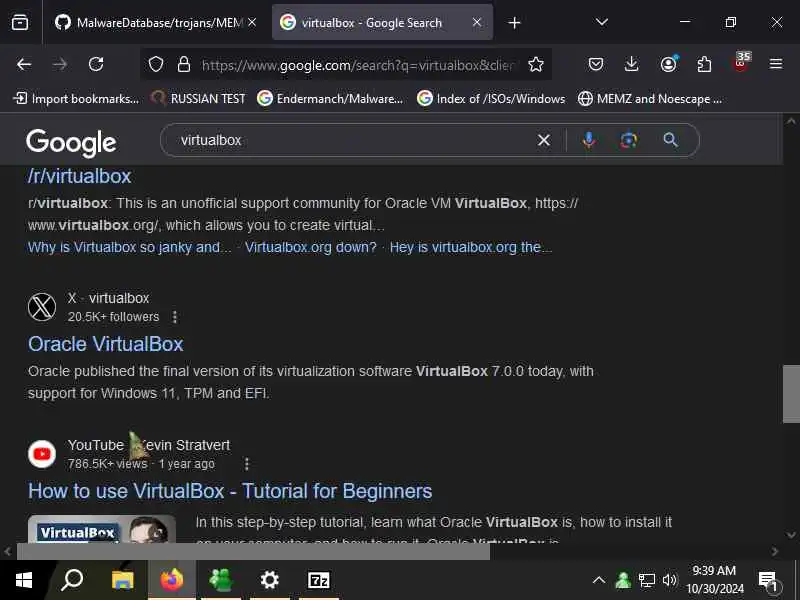Clear the Google search box text
This screenshot has width=800, height=600.
[x=544, y=140]
